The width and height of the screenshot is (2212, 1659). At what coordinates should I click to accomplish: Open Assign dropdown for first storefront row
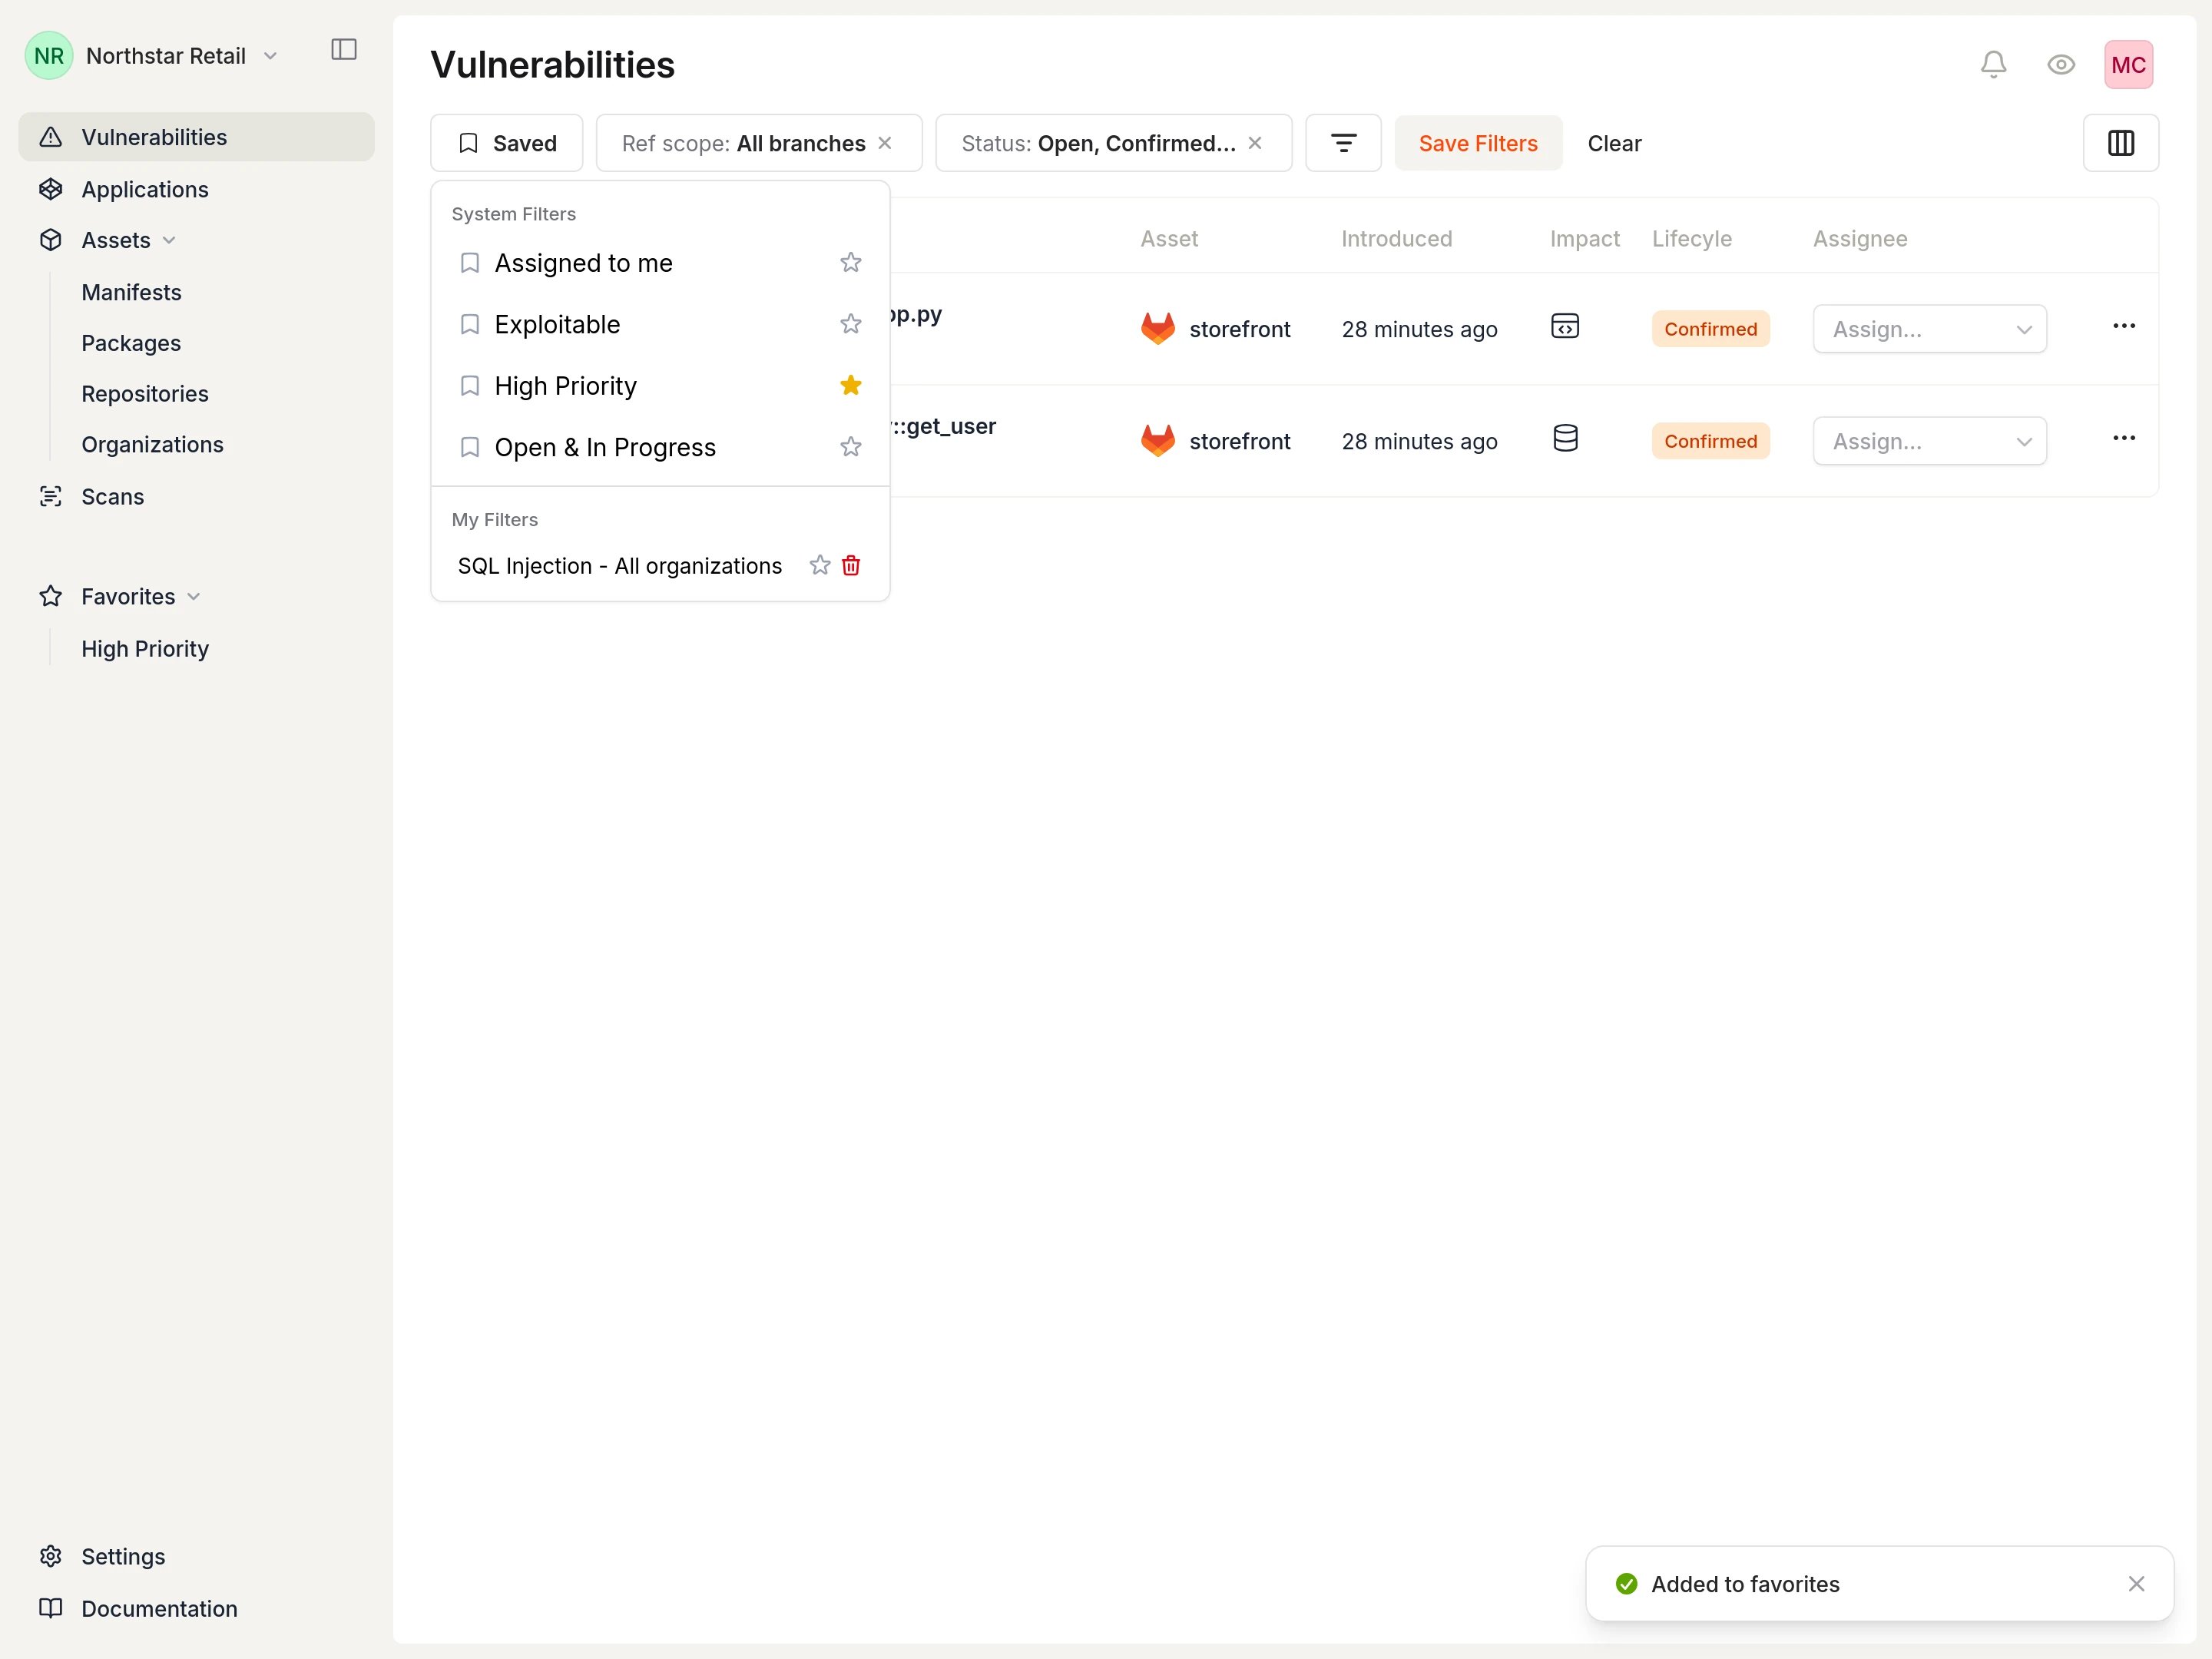(1929, 329)
